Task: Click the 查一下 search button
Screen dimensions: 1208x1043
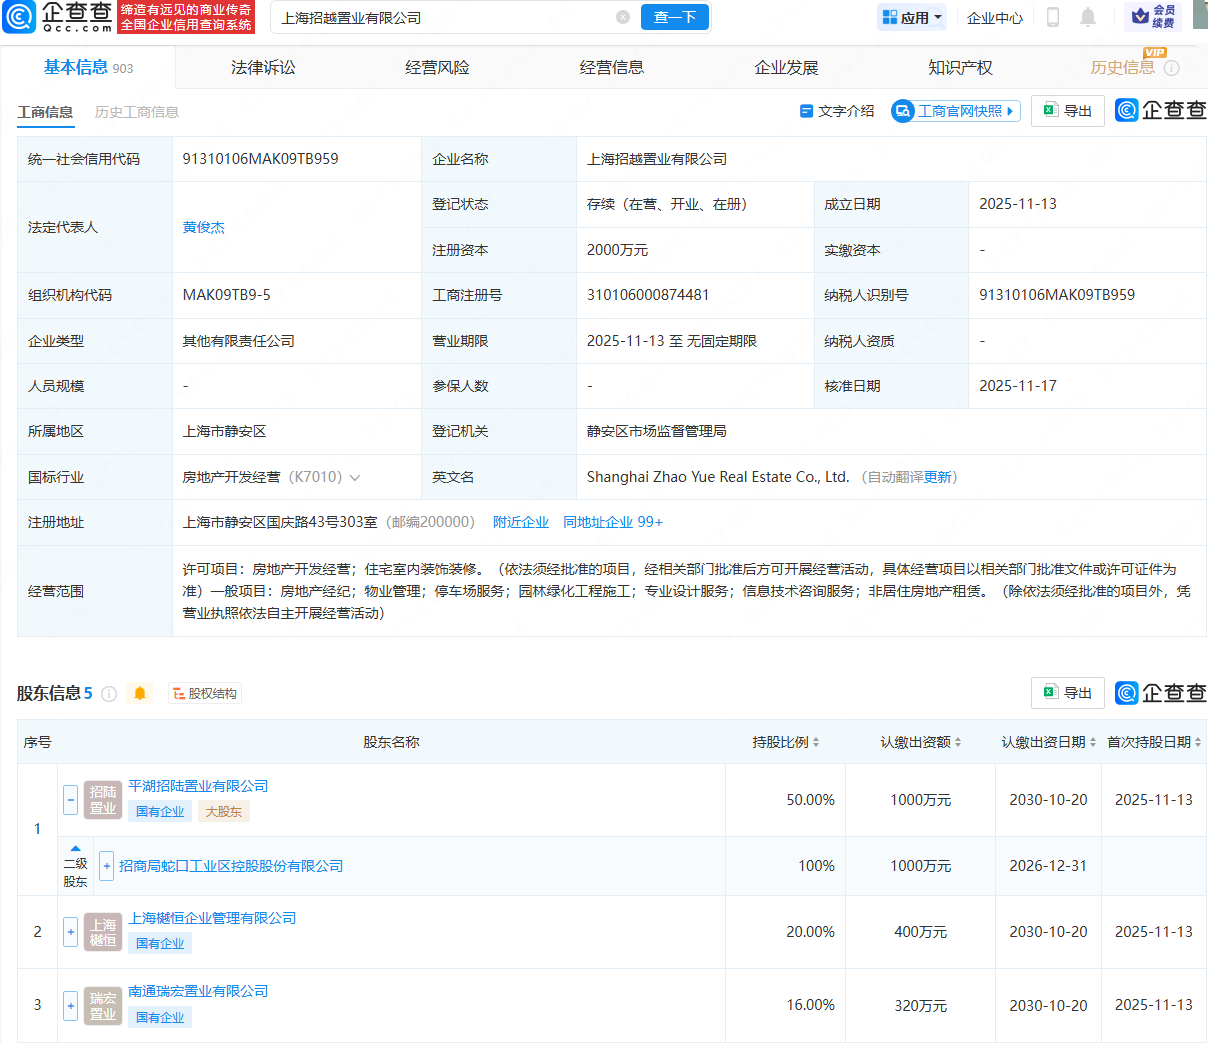Action: pos(674,17)
